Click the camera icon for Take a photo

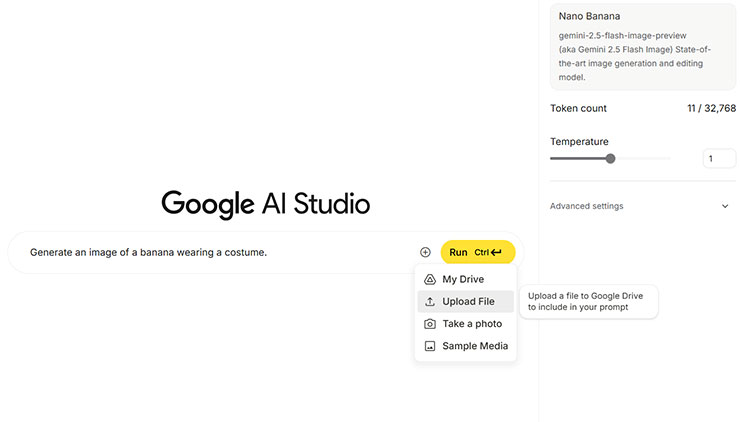(430, 324)
